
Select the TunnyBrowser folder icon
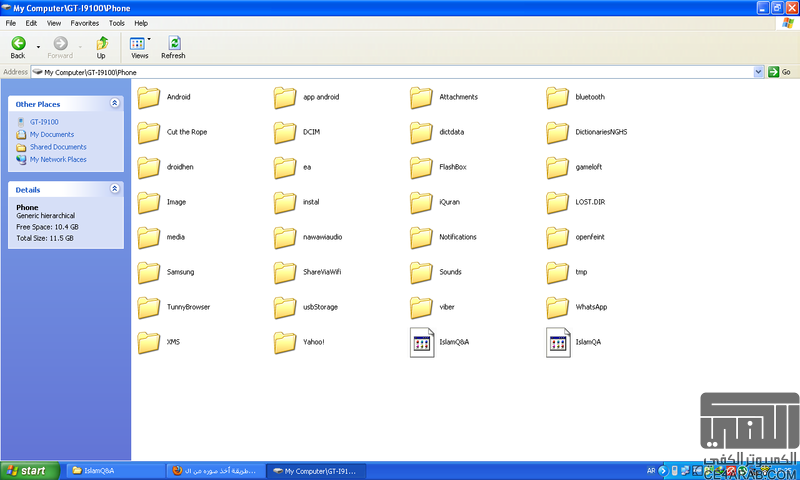click(149, 308)
